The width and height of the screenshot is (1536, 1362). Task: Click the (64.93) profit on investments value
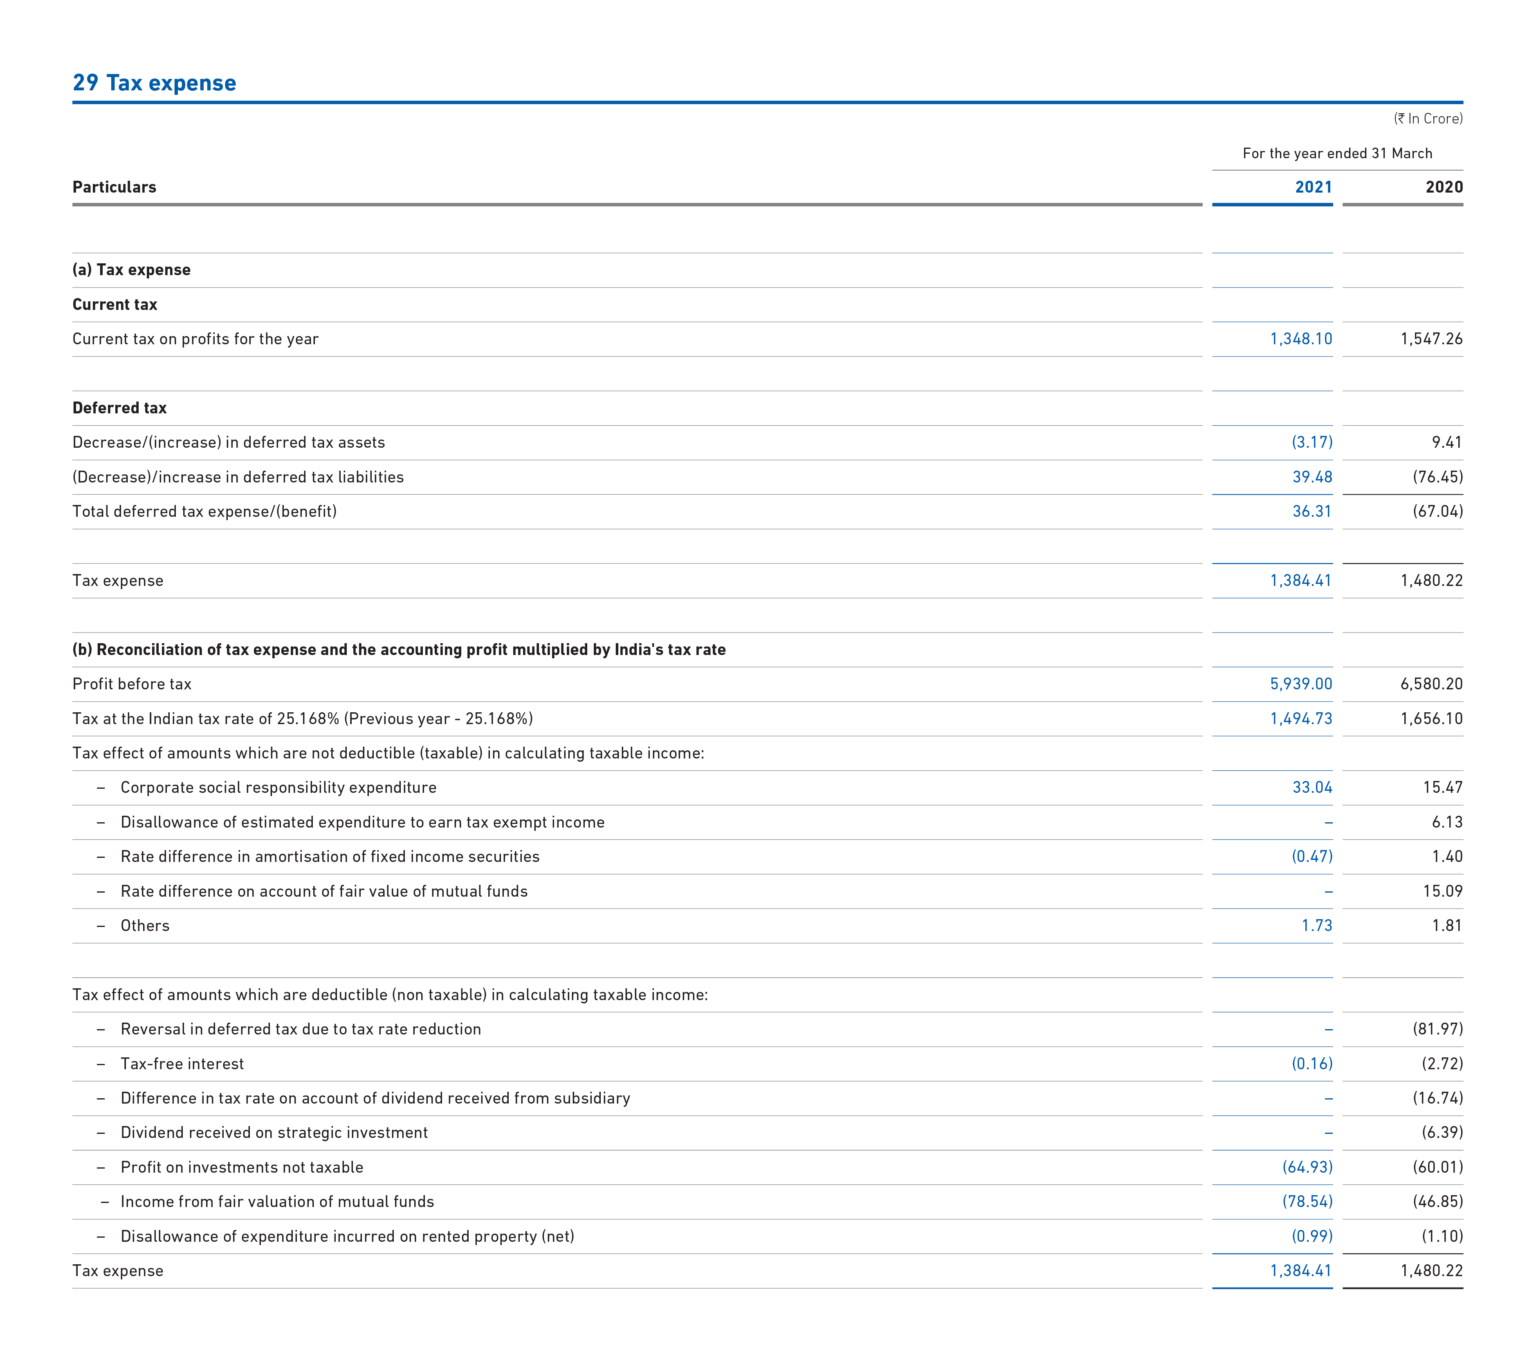[x=1308, y=1166]
